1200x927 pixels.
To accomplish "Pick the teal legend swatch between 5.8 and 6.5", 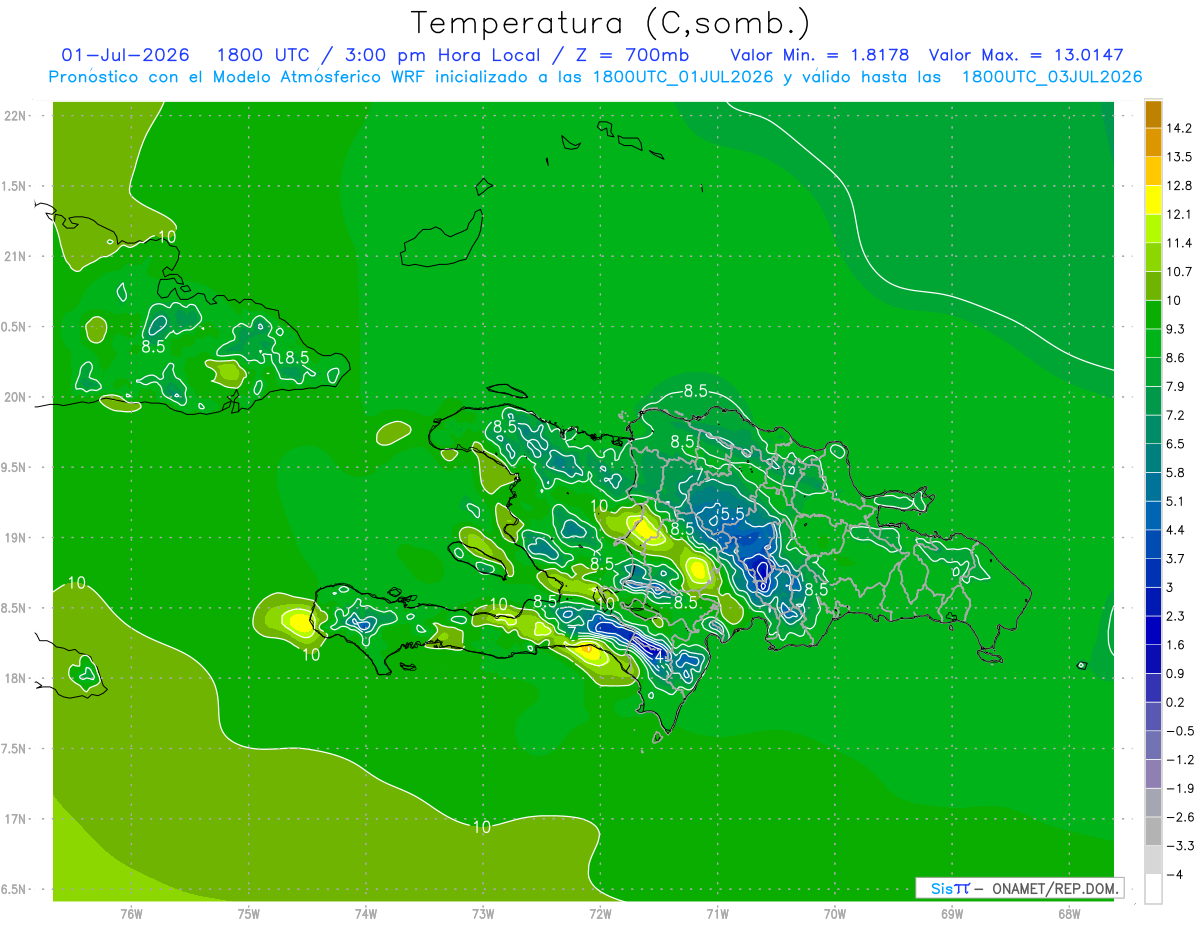I will (x=1153, y=457).
